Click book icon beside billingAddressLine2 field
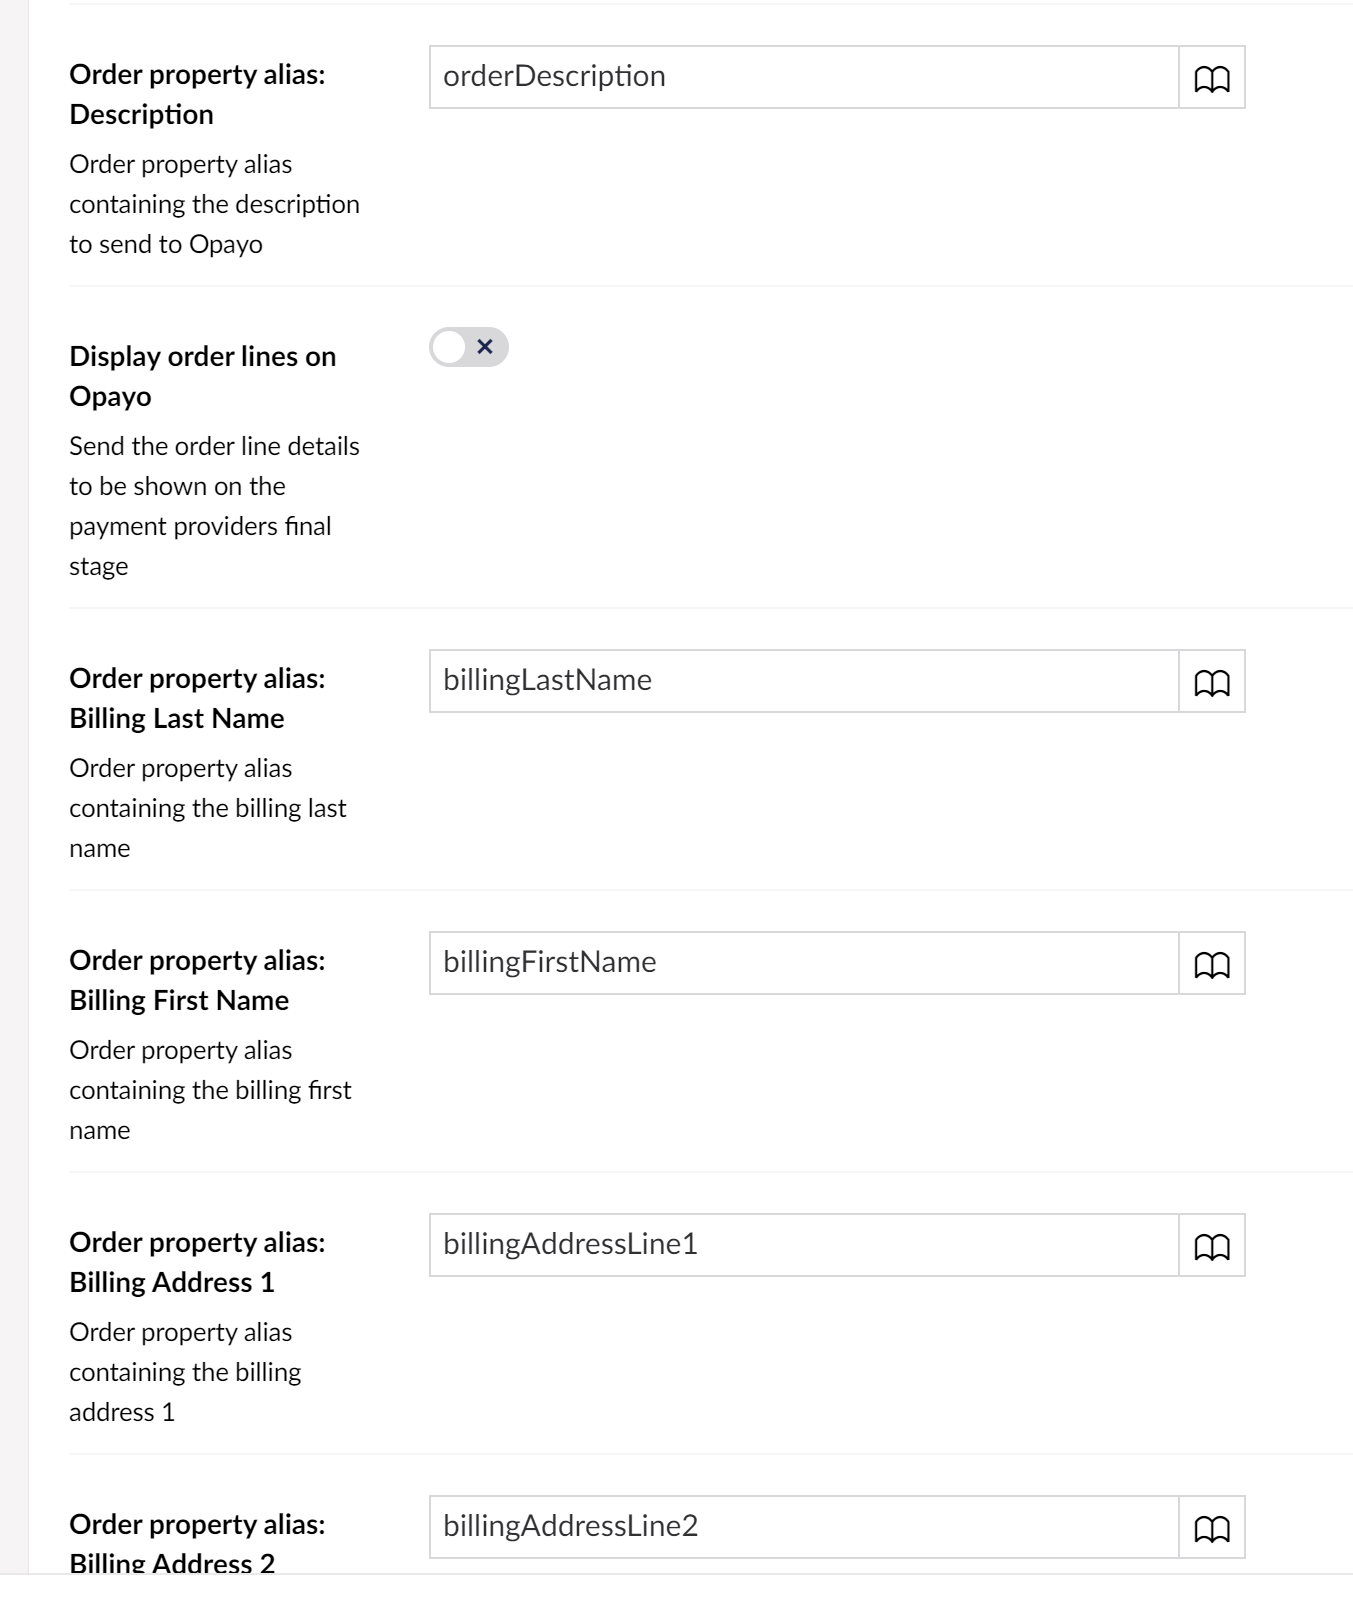Screen dimensions: 1353x1601 click(x=1212, y=1527)
